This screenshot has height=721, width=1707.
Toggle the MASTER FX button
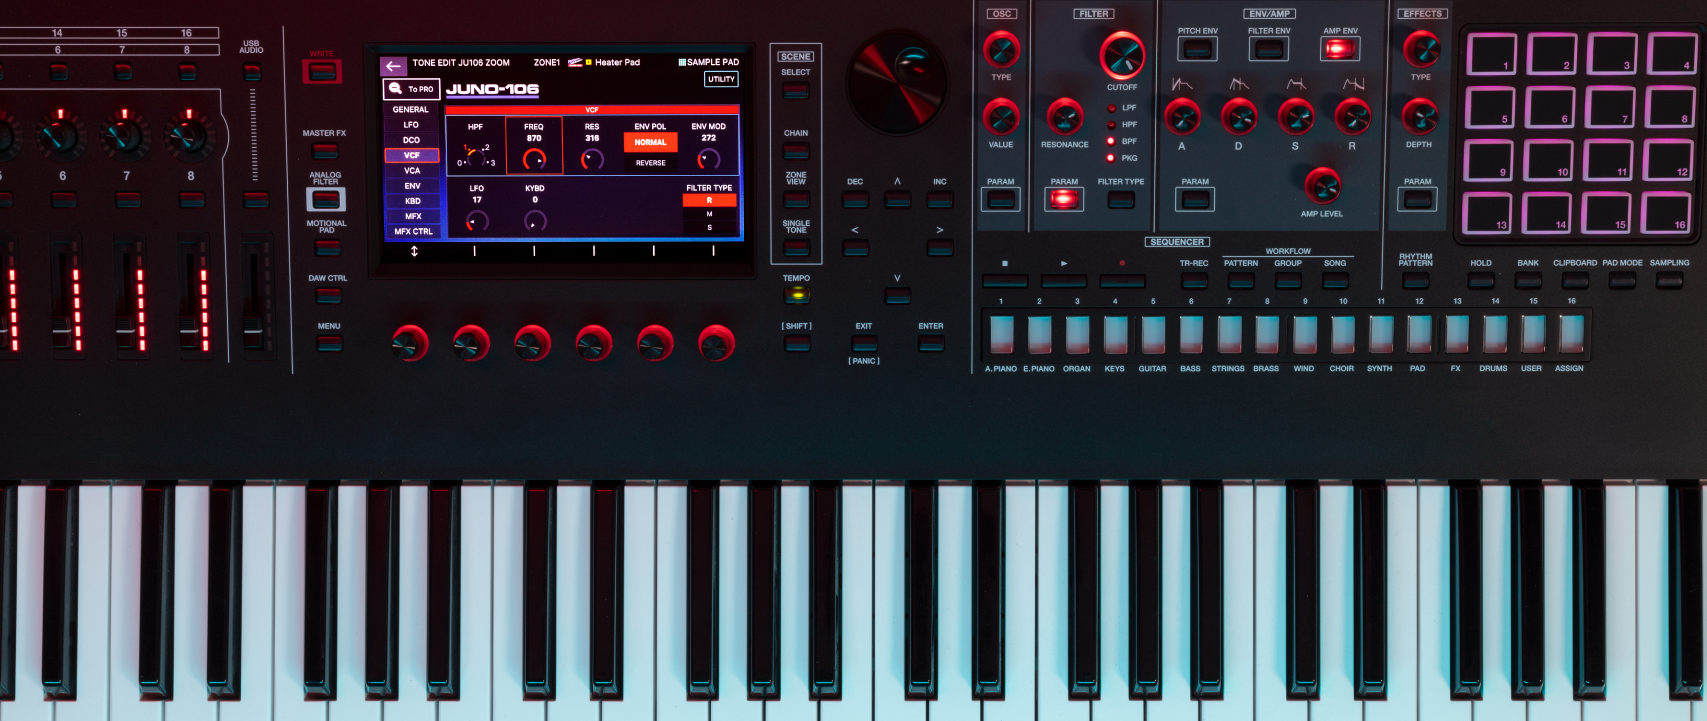pos(325,151)
